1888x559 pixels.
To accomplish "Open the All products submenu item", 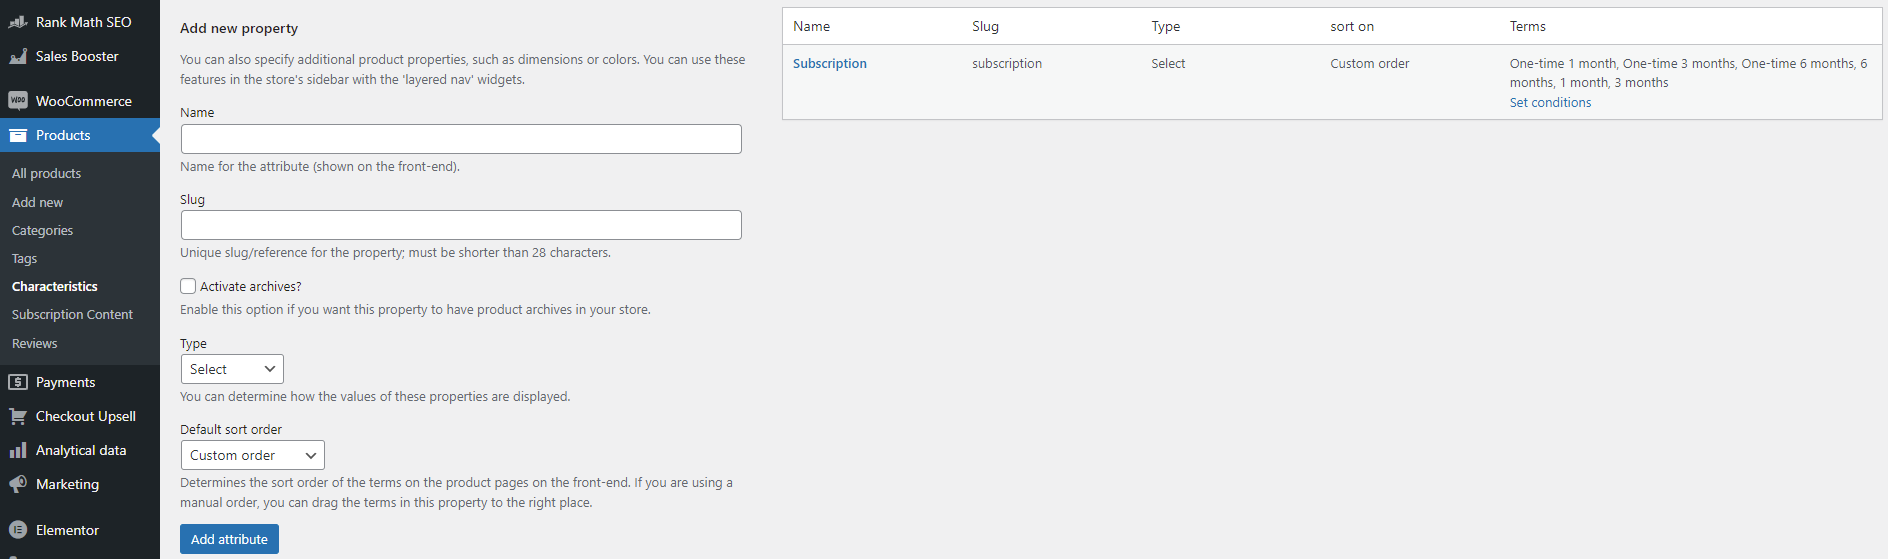I will point(46,174).
